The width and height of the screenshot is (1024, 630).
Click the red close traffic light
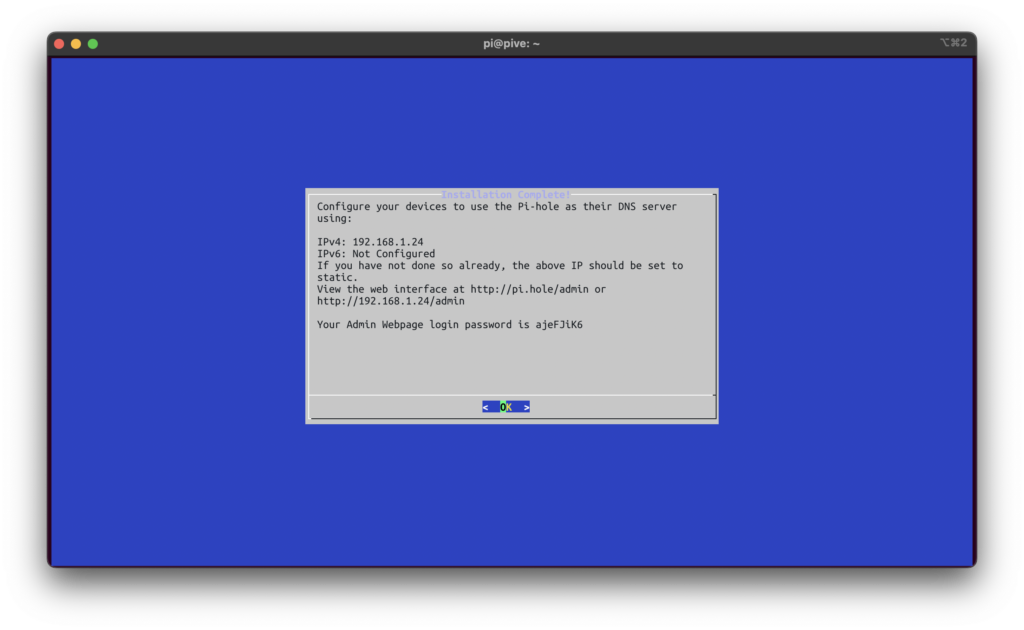(60, 43)
